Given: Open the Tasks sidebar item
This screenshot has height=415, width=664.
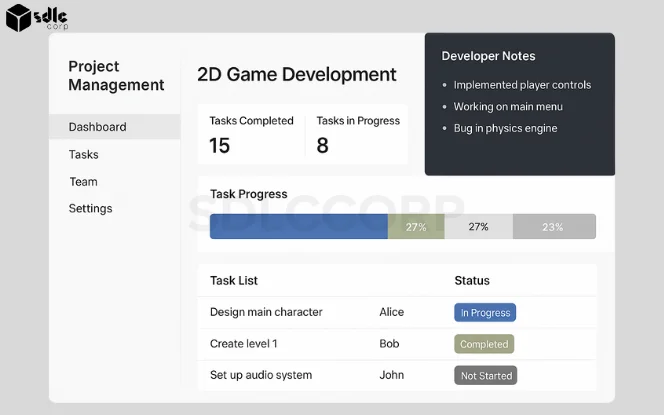Looking at the screenshot, I should [x=83, y=155].
